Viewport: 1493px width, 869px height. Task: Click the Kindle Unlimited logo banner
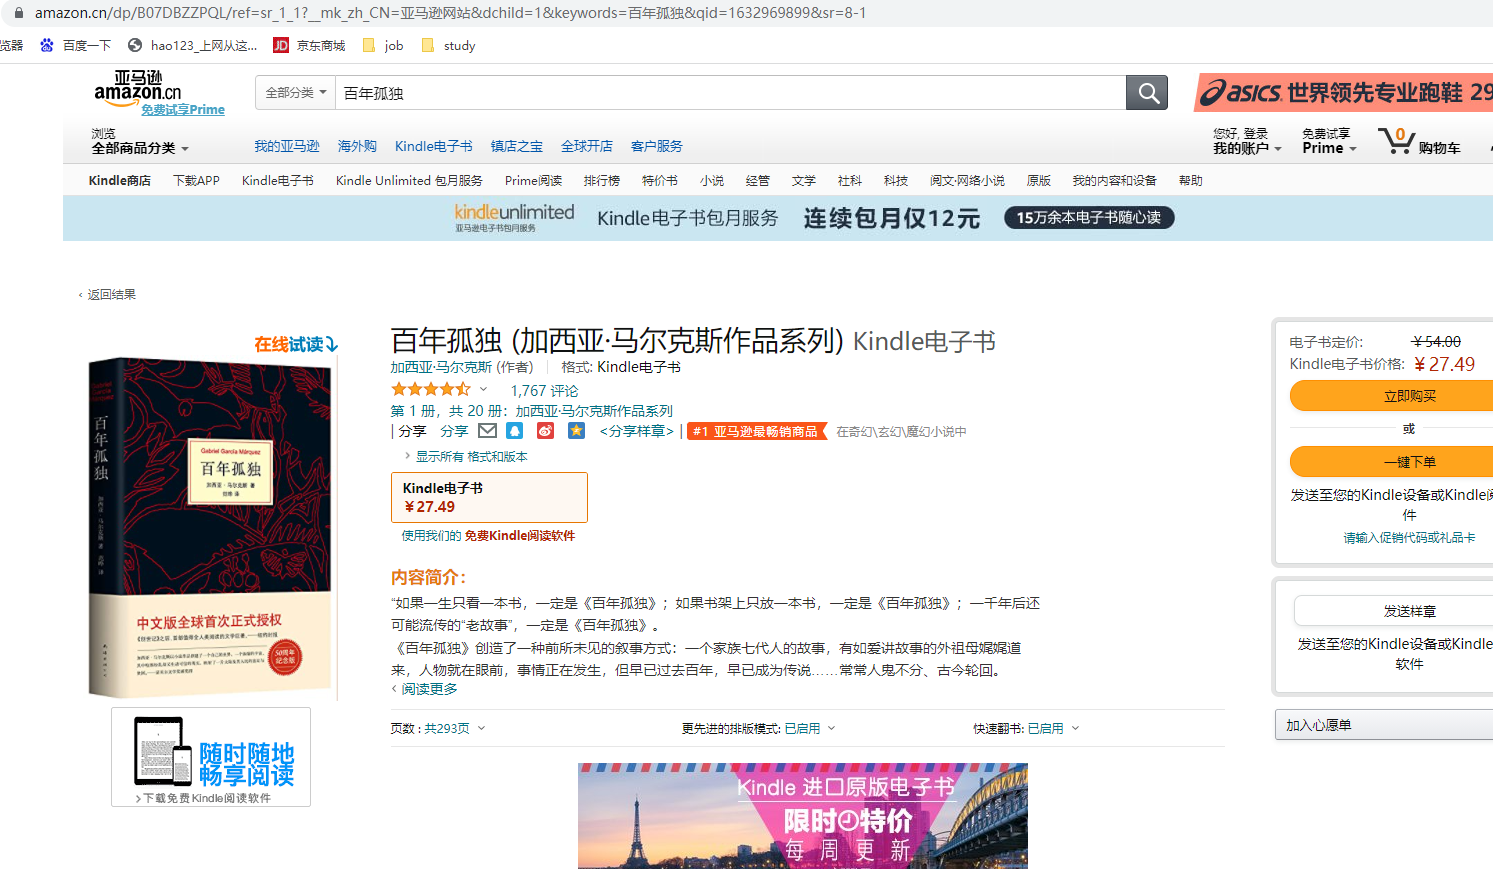[x=514, y=217]
